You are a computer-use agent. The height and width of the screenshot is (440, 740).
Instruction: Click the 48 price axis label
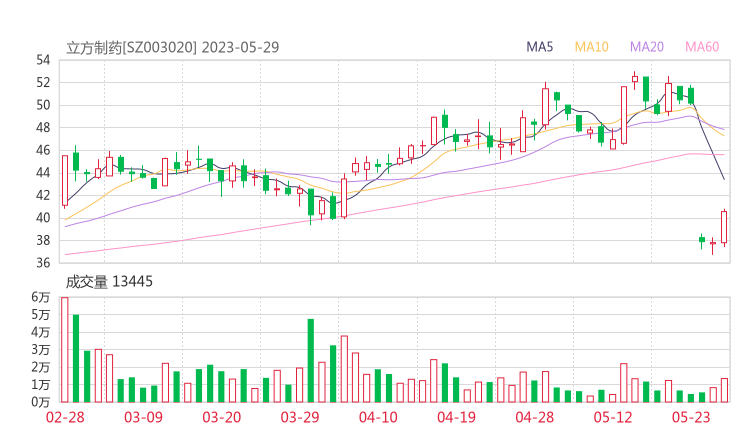coord(43,127)
